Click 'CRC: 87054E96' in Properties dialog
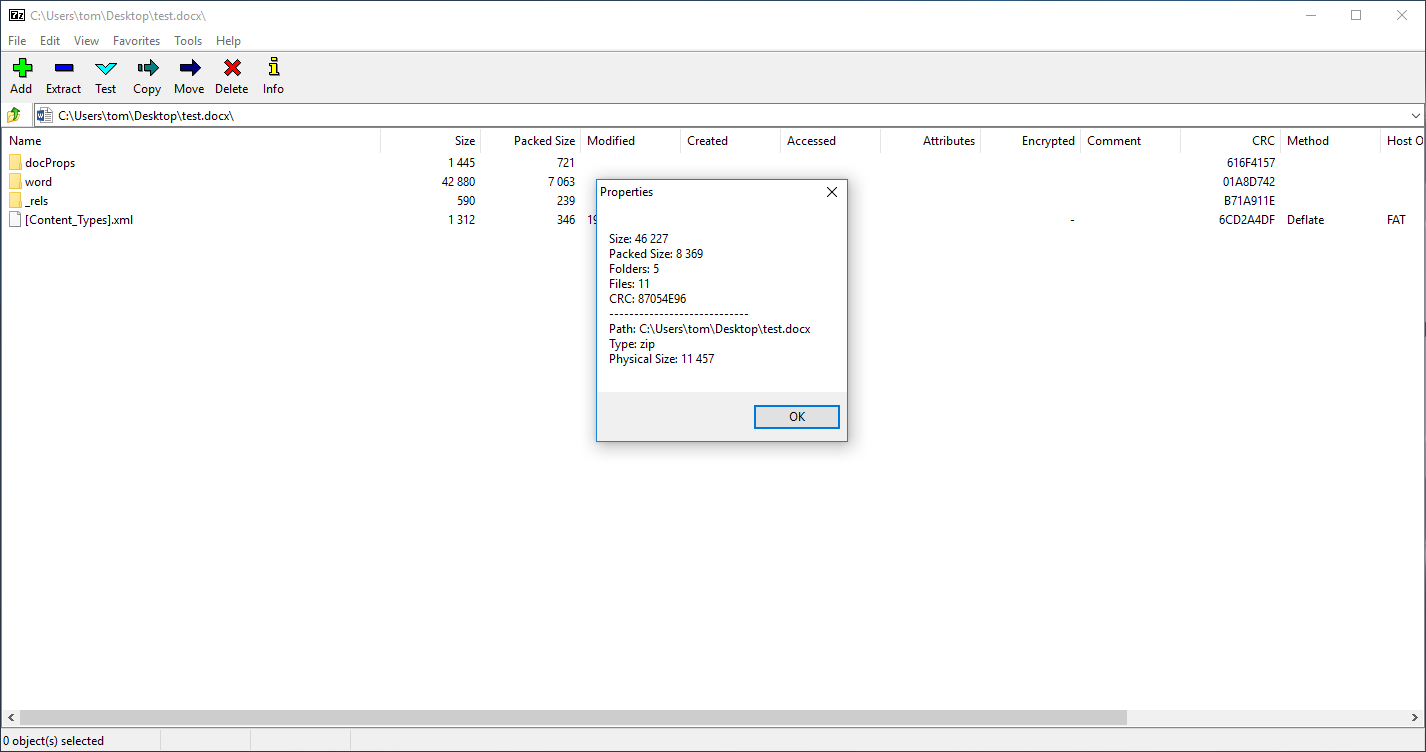The height and width of the screenshot is (752, 1426). point(648,298)
